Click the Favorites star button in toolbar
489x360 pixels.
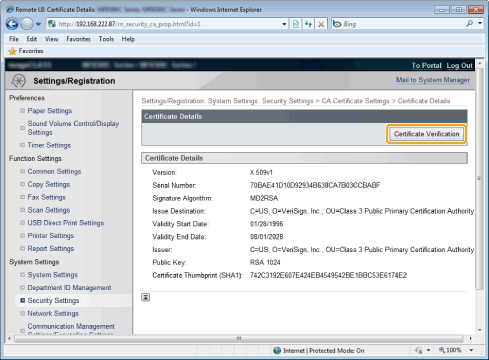[26, 51]
